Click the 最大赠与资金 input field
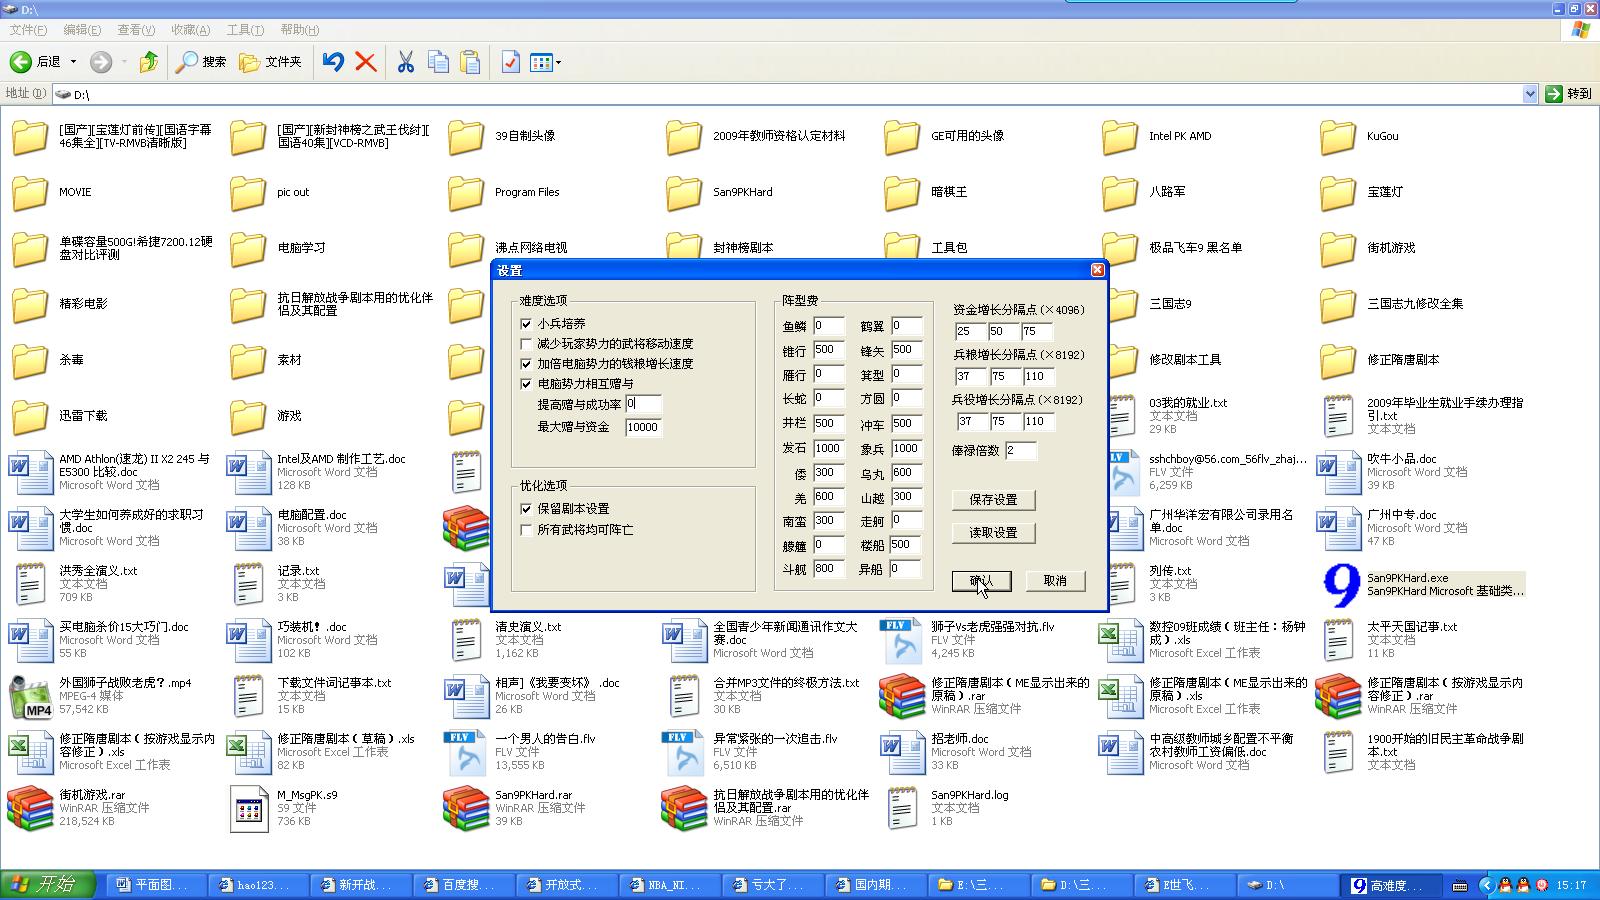This screenshot has height=900, width=1600. coord(643,427)
